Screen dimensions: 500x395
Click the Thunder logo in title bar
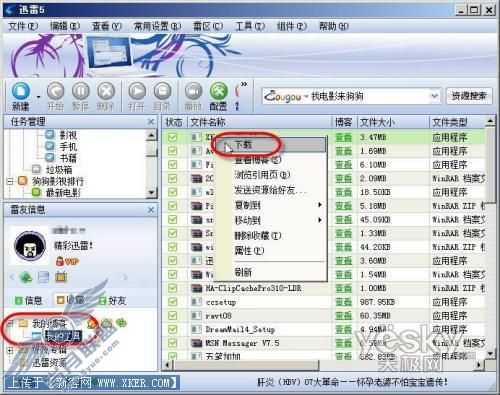click(x=10, y=10)
